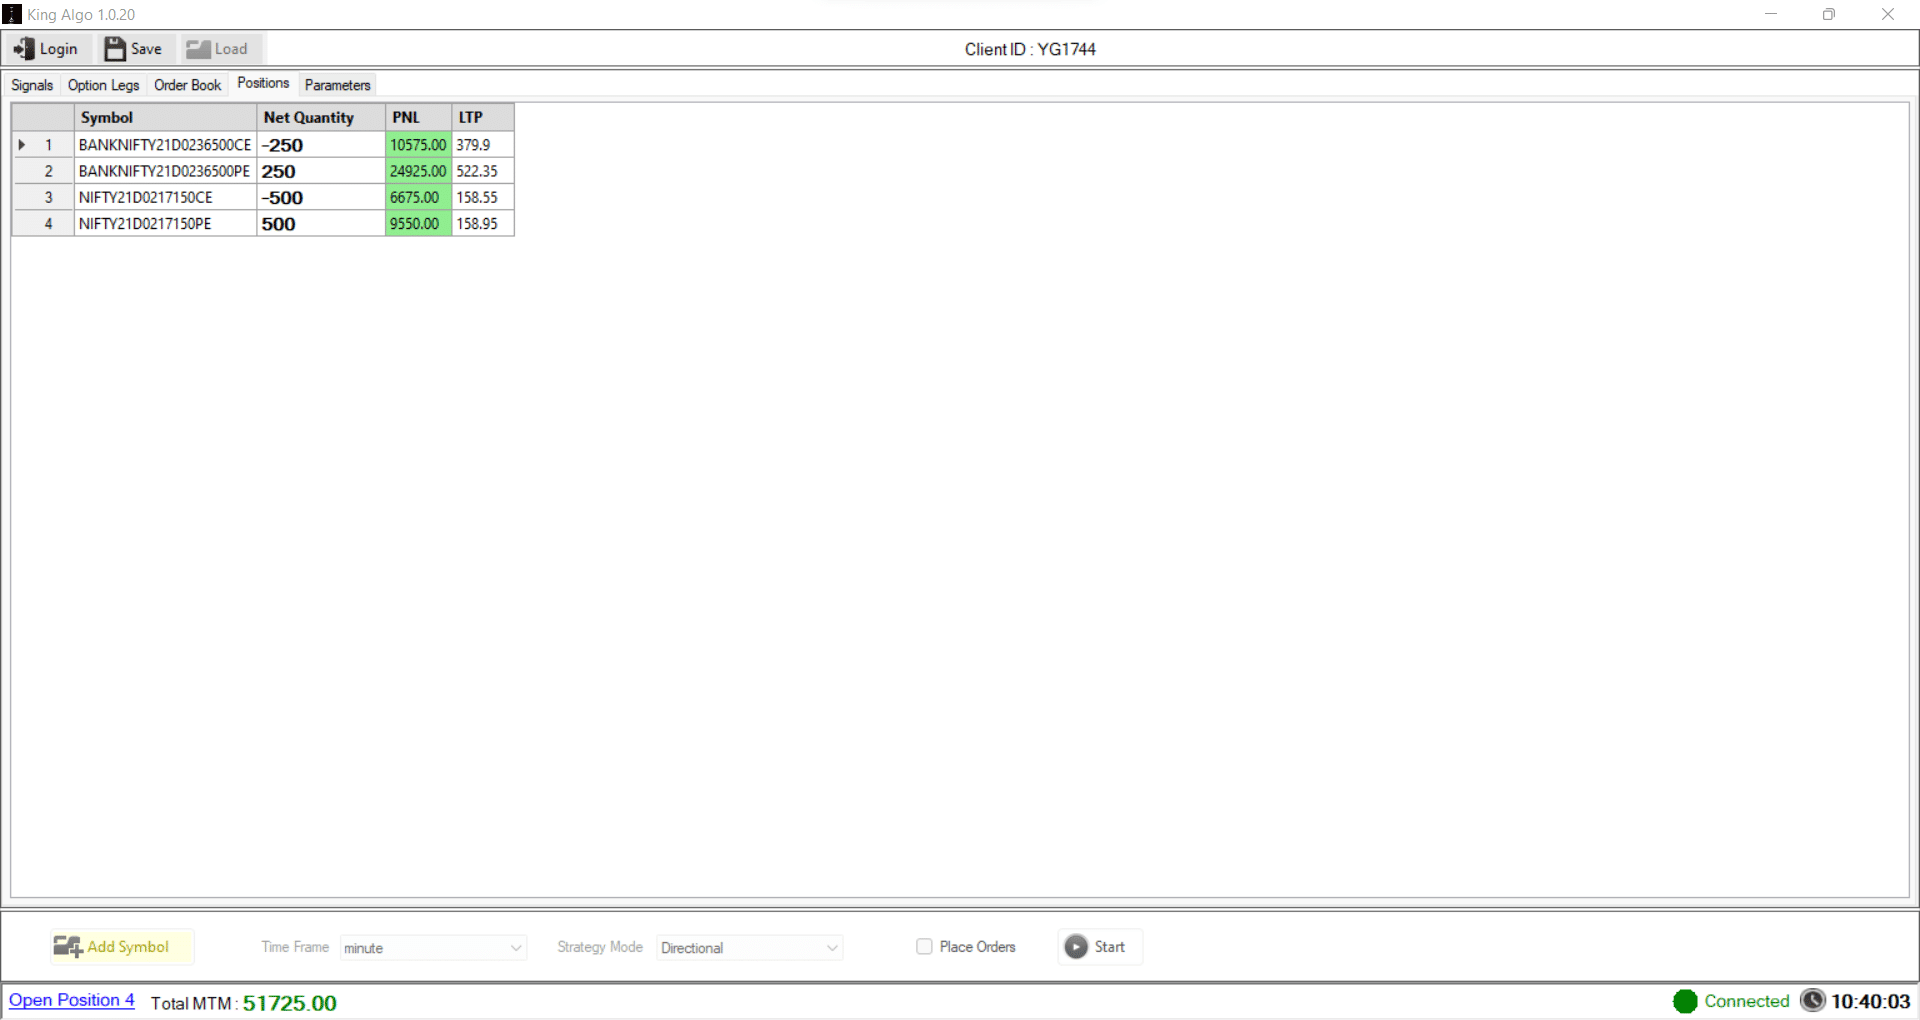
Task: Select the green PNL cell 24925.00
Action: coord(418,171)
